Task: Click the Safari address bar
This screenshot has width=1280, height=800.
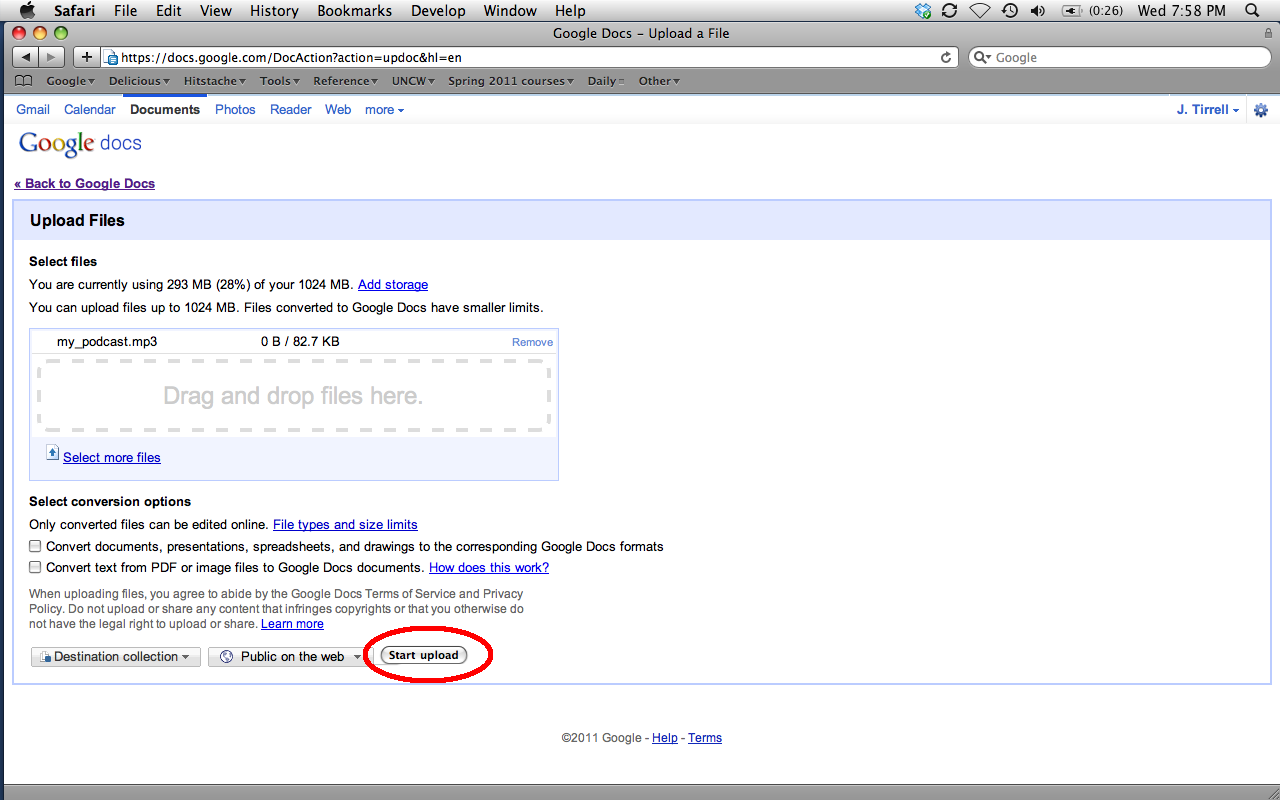Action: click(530, 57)
